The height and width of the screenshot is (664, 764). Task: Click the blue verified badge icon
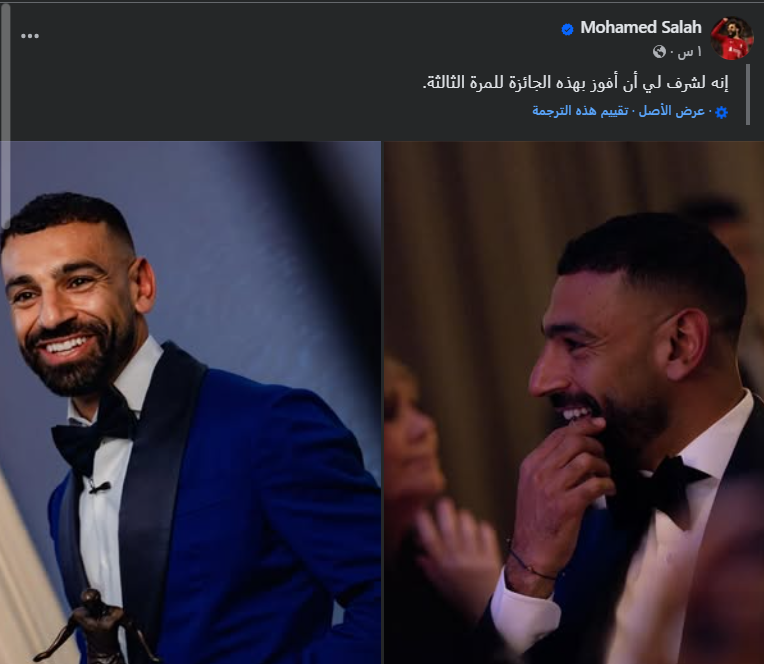(x=567, y=30)
